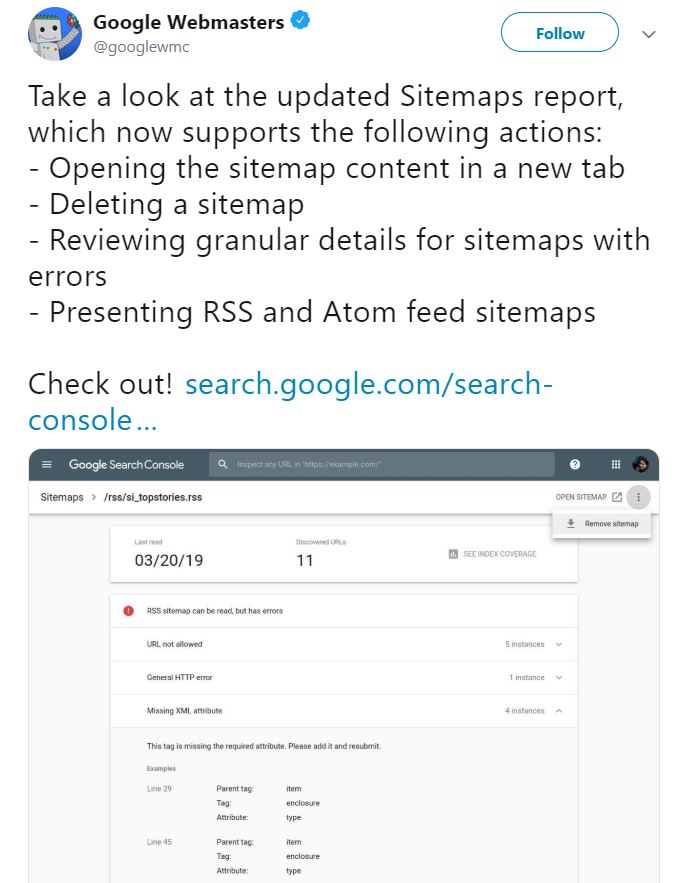Expand the General HTTP error details
This screenshot has height=883, width=680.
point(559,678)
